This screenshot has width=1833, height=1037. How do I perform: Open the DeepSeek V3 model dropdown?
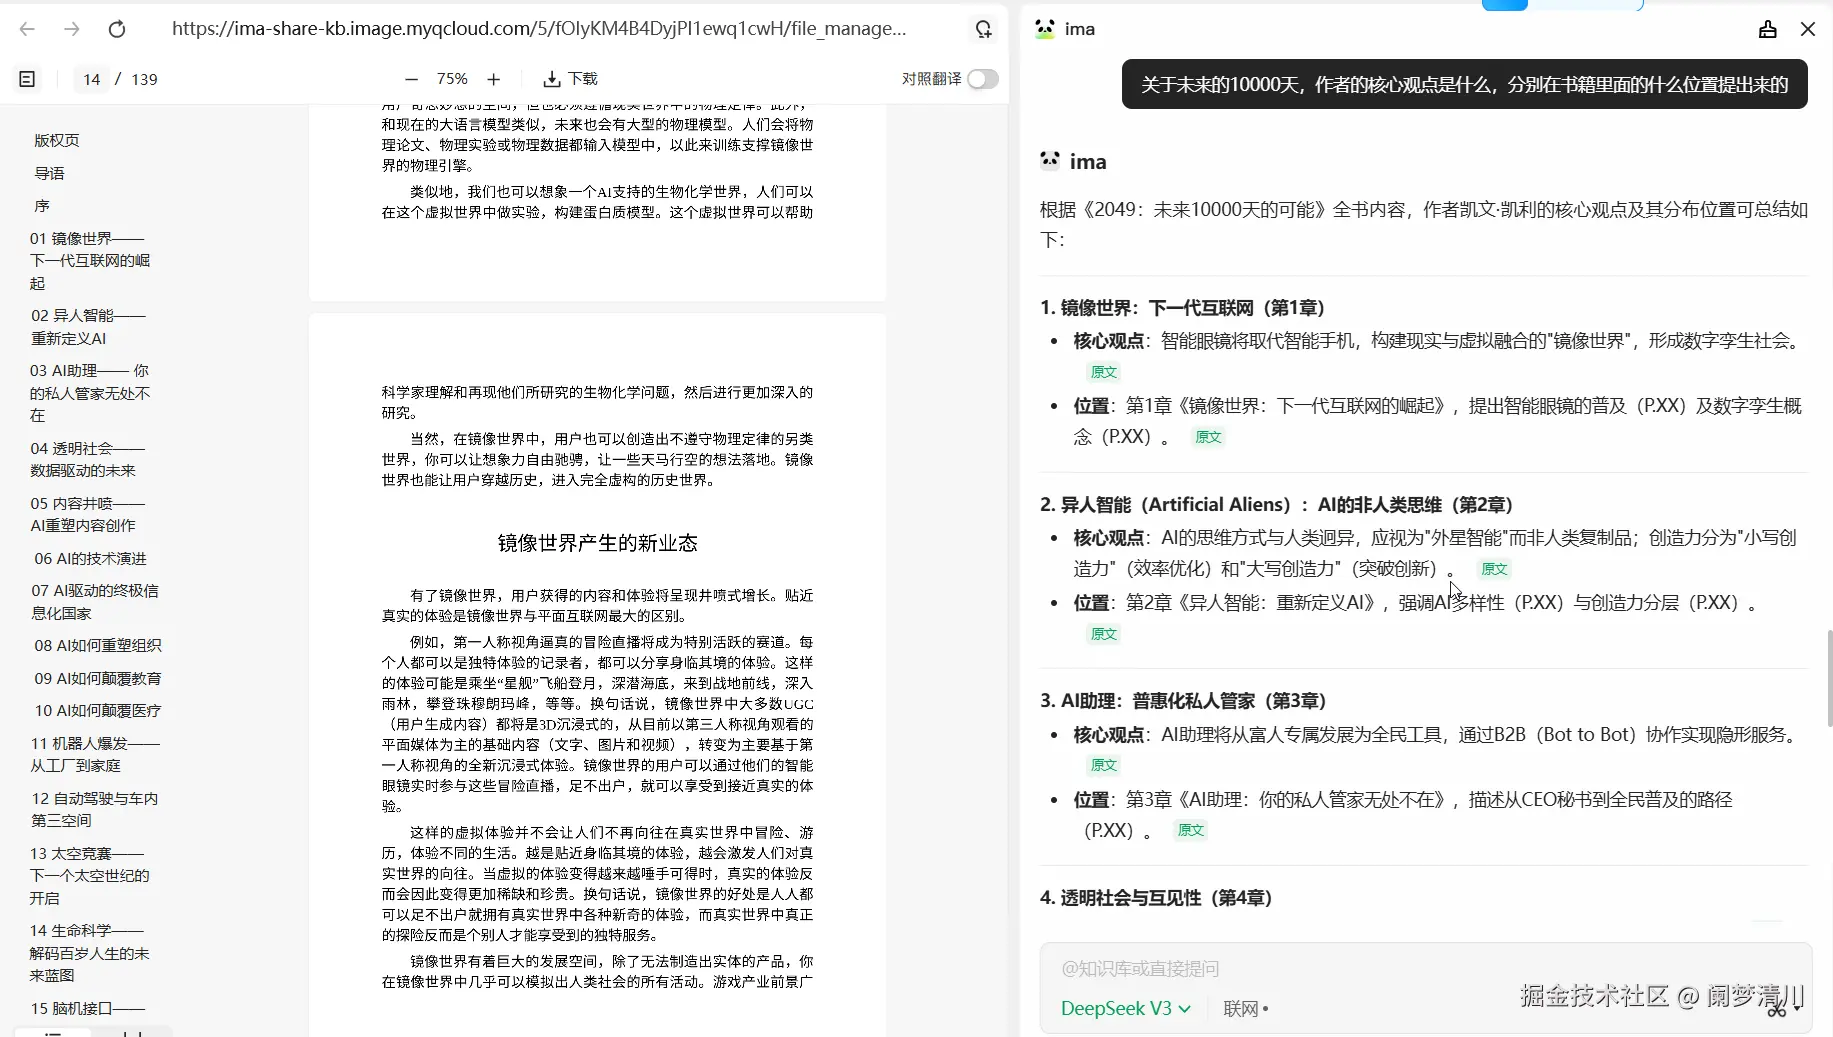coord(1126,1009)
